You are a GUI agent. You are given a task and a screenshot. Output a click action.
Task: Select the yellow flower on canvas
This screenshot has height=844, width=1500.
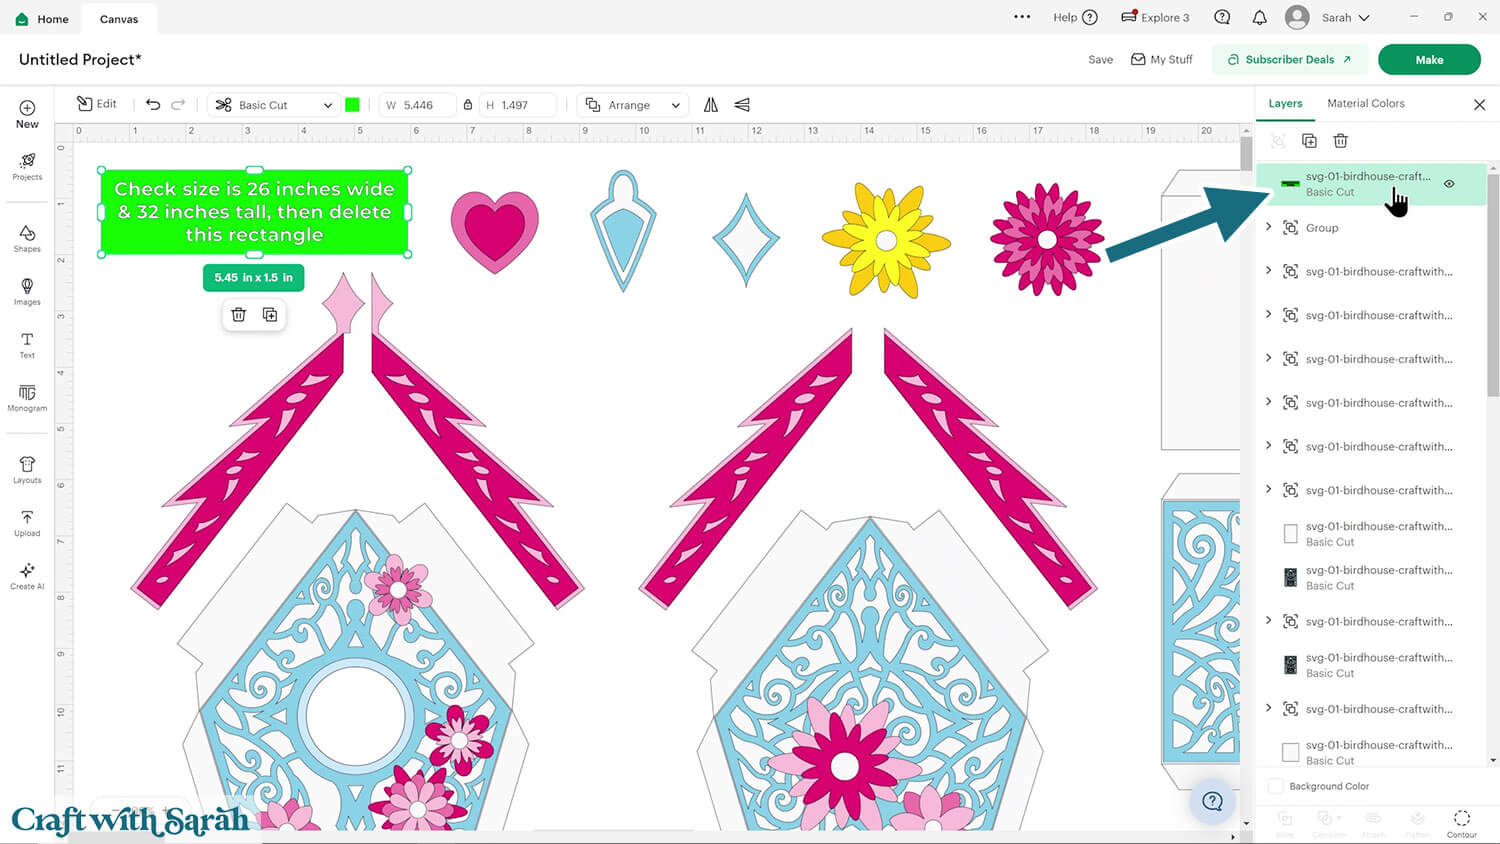886,239
